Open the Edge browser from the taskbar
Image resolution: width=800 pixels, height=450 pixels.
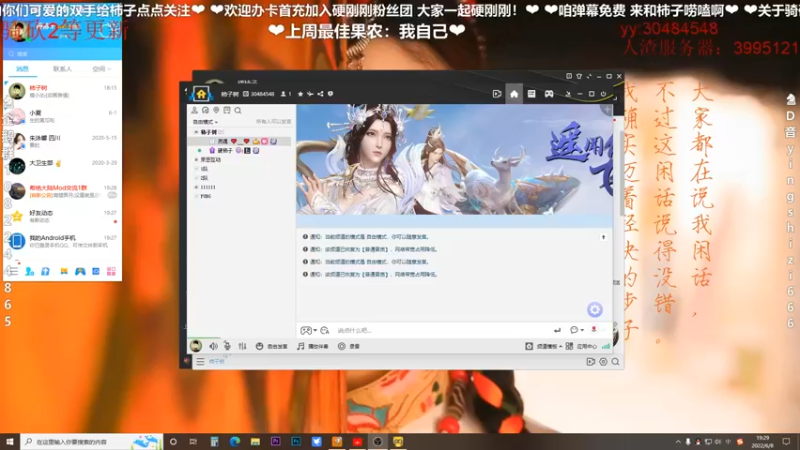tap(235, 441)
